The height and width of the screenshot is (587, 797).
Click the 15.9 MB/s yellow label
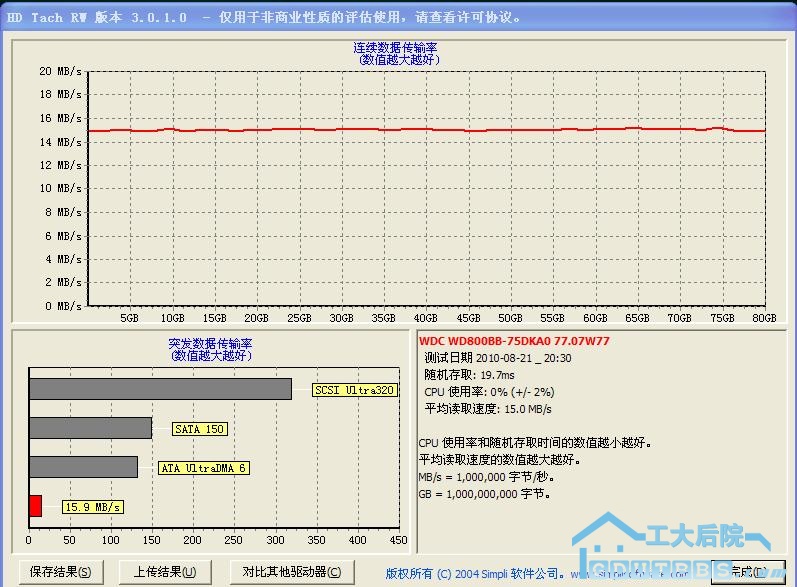[93, 507]
